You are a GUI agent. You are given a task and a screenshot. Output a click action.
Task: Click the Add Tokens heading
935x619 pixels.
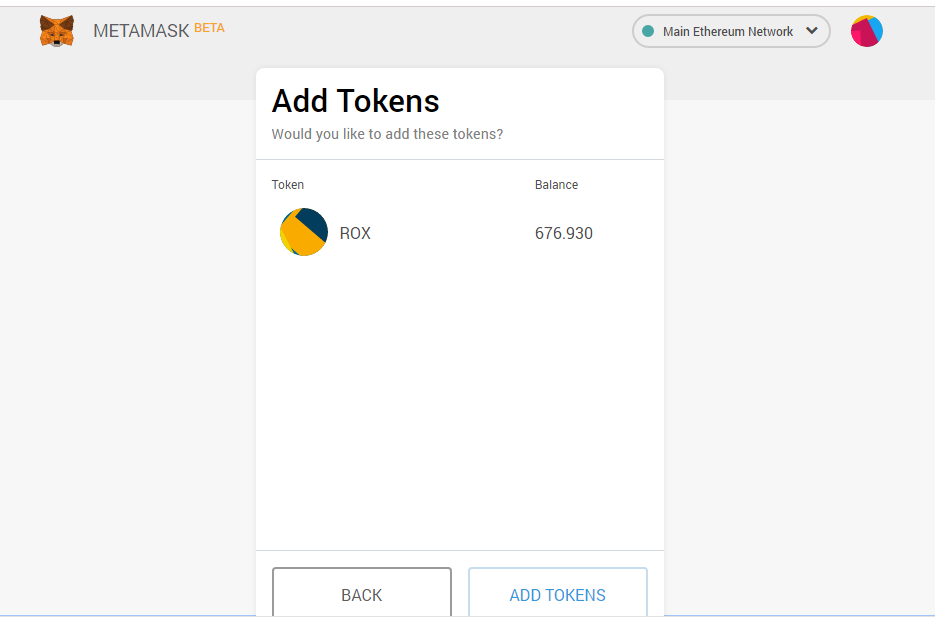(x=355, y=101)
